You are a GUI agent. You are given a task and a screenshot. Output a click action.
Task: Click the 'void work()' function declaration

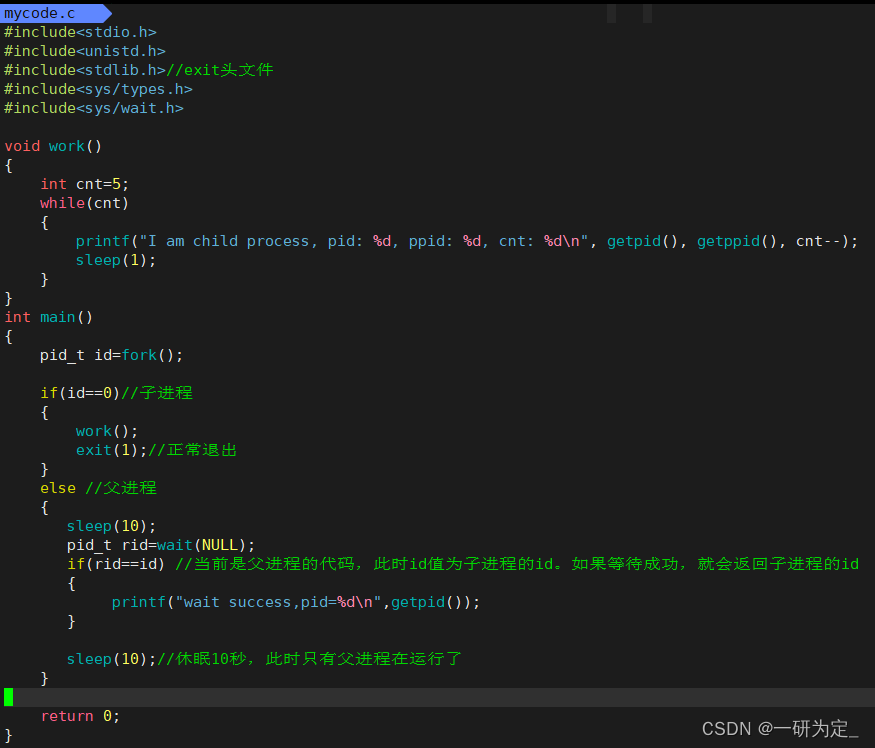pos(53,146)
